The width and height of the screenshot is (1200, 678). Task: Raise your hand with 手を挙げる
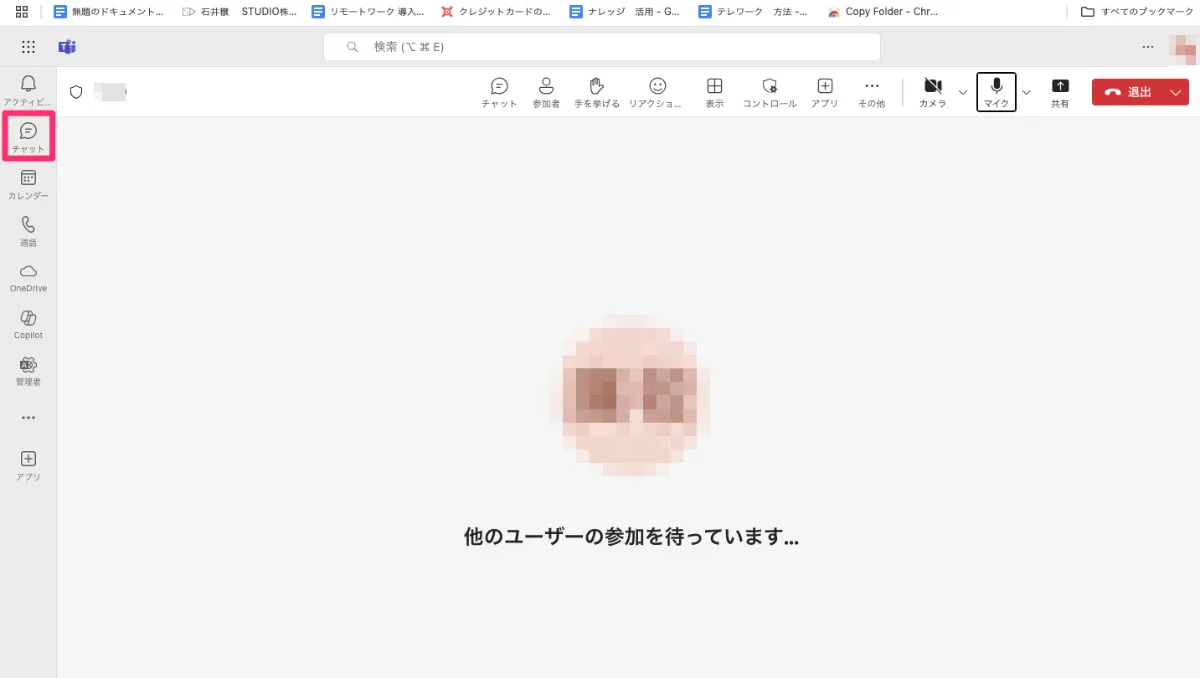click(x=596, y=91)
